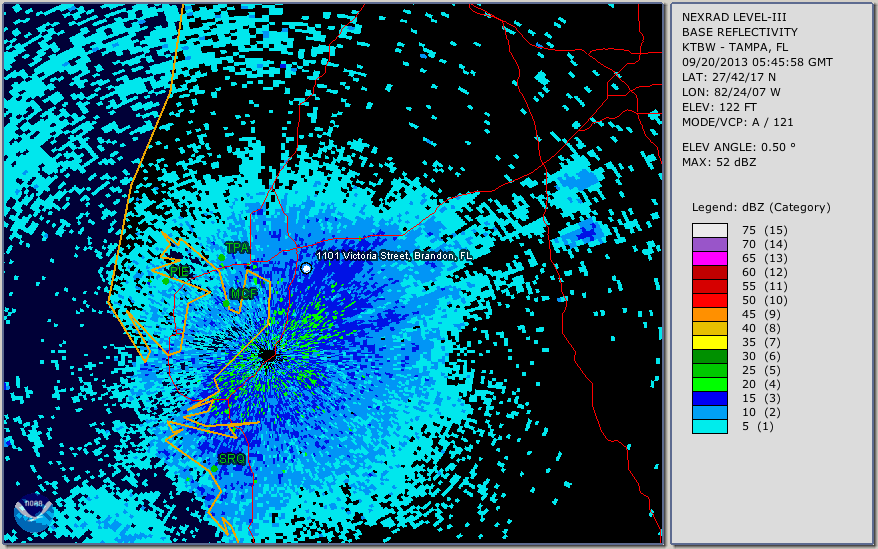This screenshot has height=549, width=878.
Task: Click the 'MAX: 52 dBZ' text
Action: (x=719, y=162)
